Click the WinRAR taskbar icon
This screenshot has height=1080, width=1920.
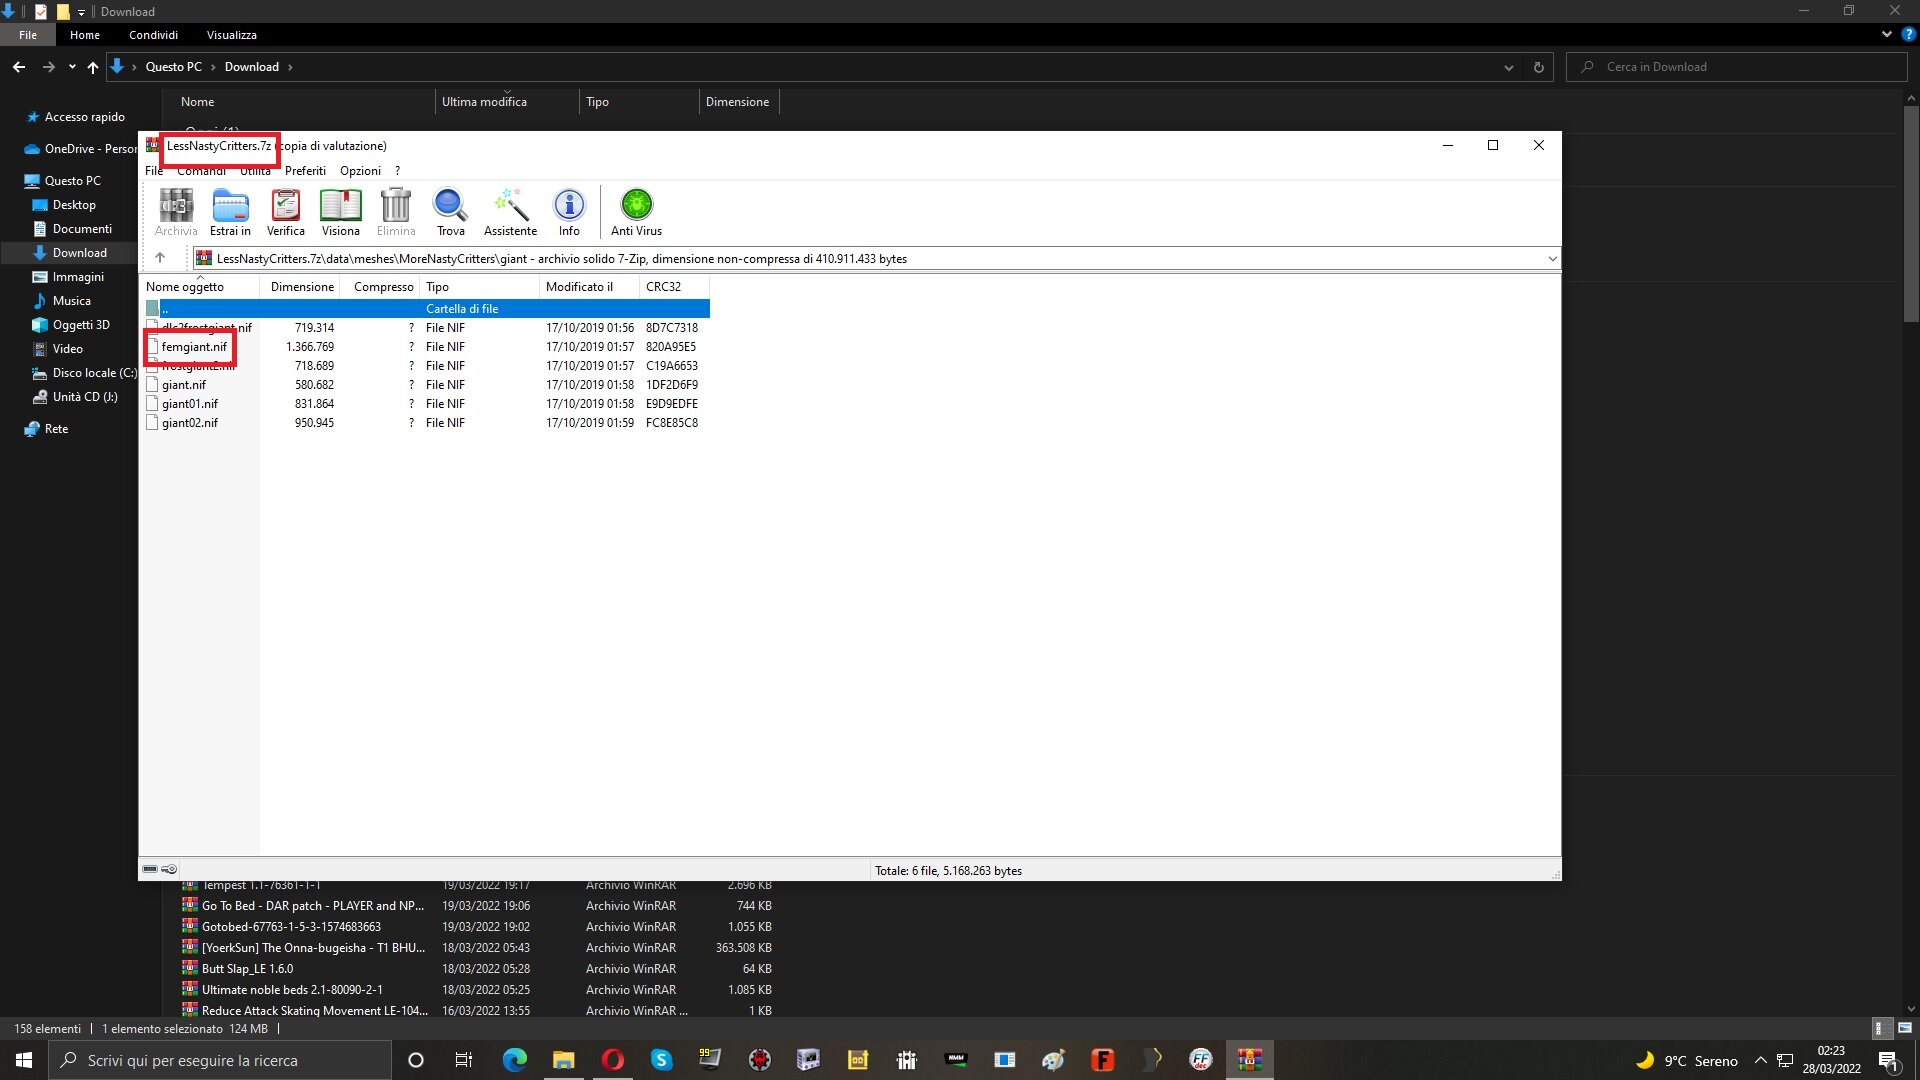pyautogui.click(x=1249, y=1060)
